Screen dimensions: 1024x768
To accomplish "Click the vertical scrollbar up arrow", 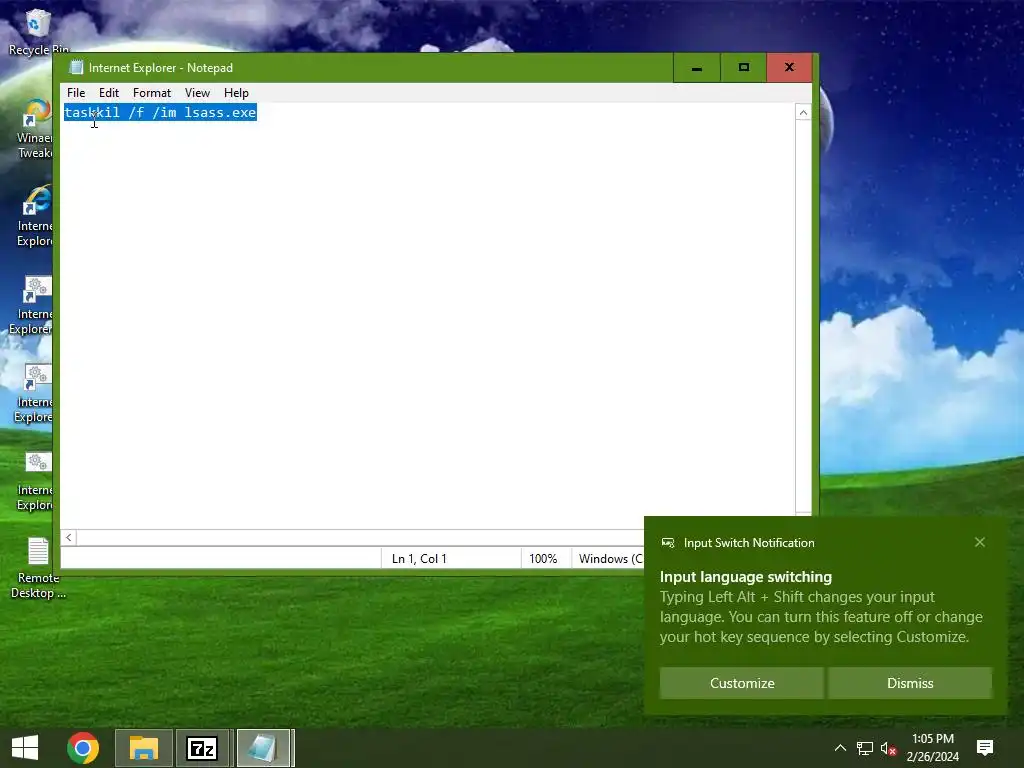I will 803,112.
